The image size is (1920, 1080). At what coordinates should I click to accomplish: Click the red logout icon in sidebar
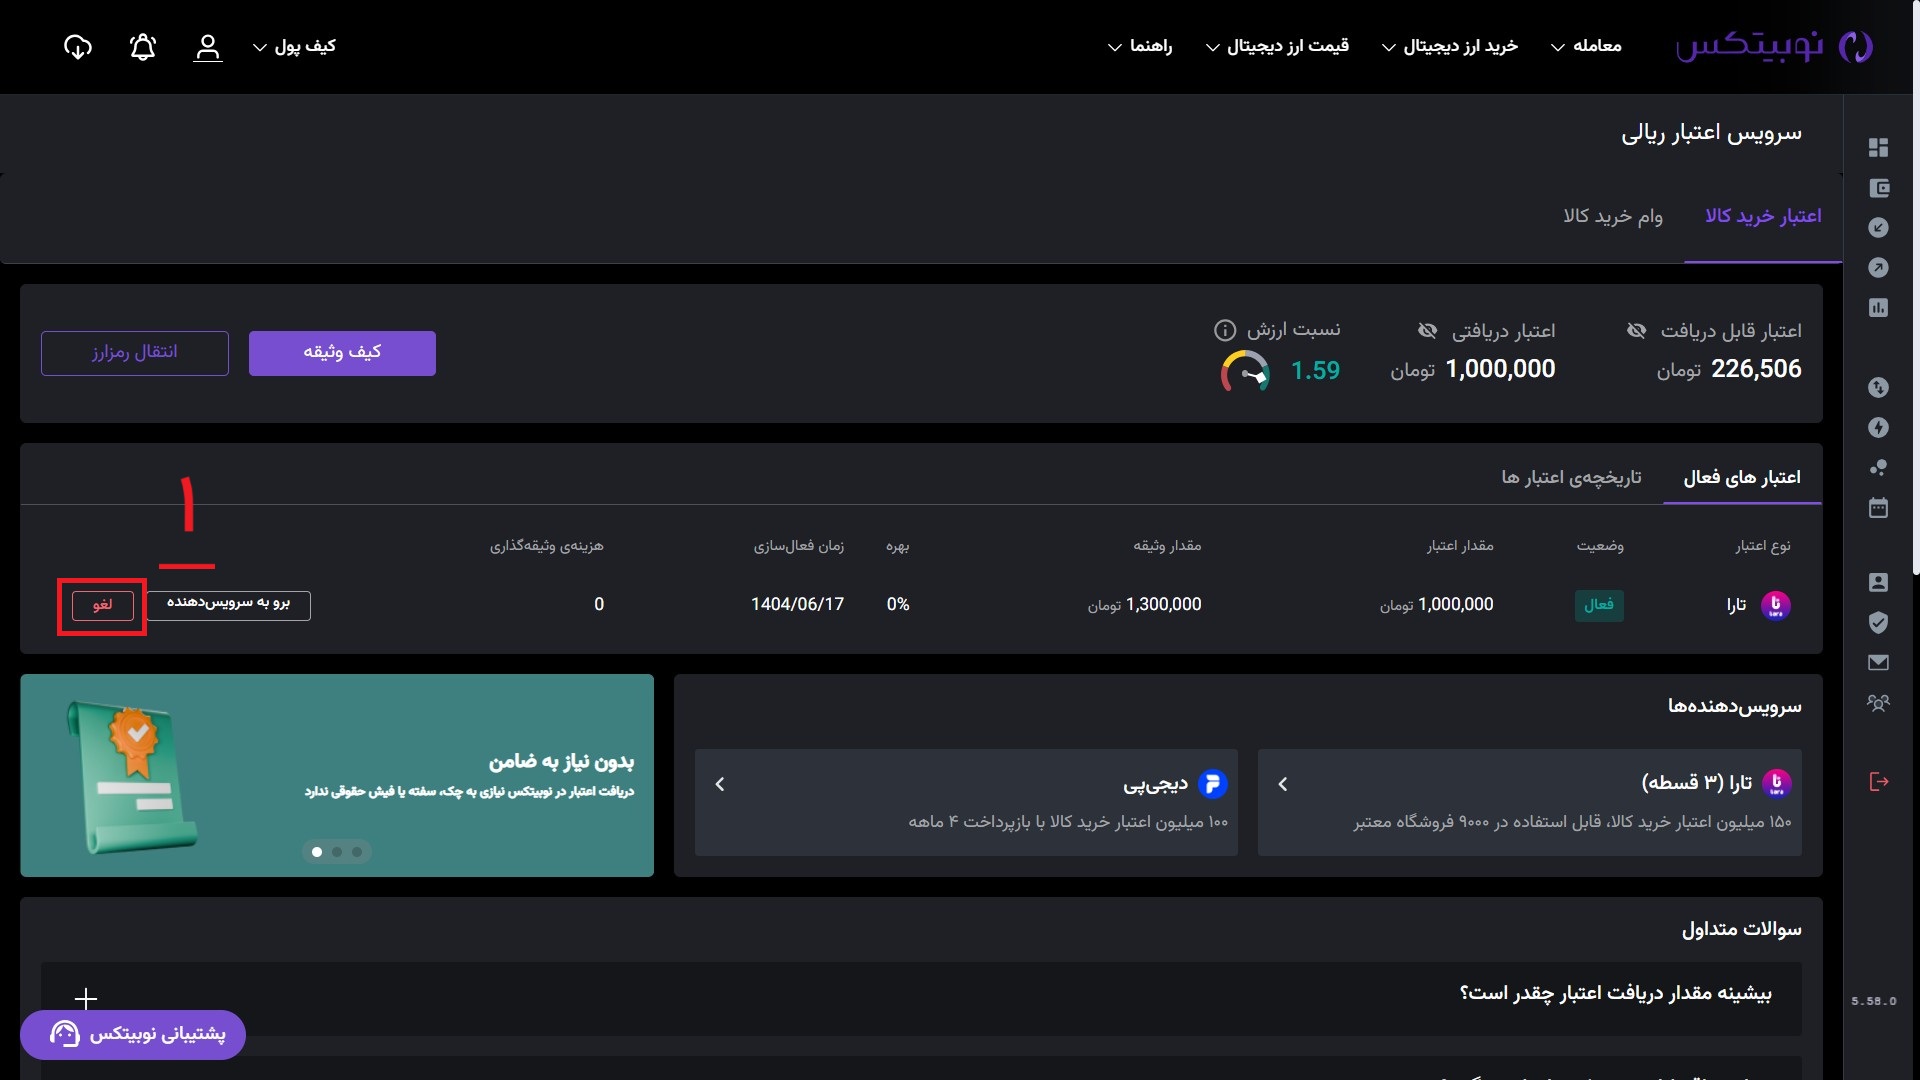[1878, 782]
